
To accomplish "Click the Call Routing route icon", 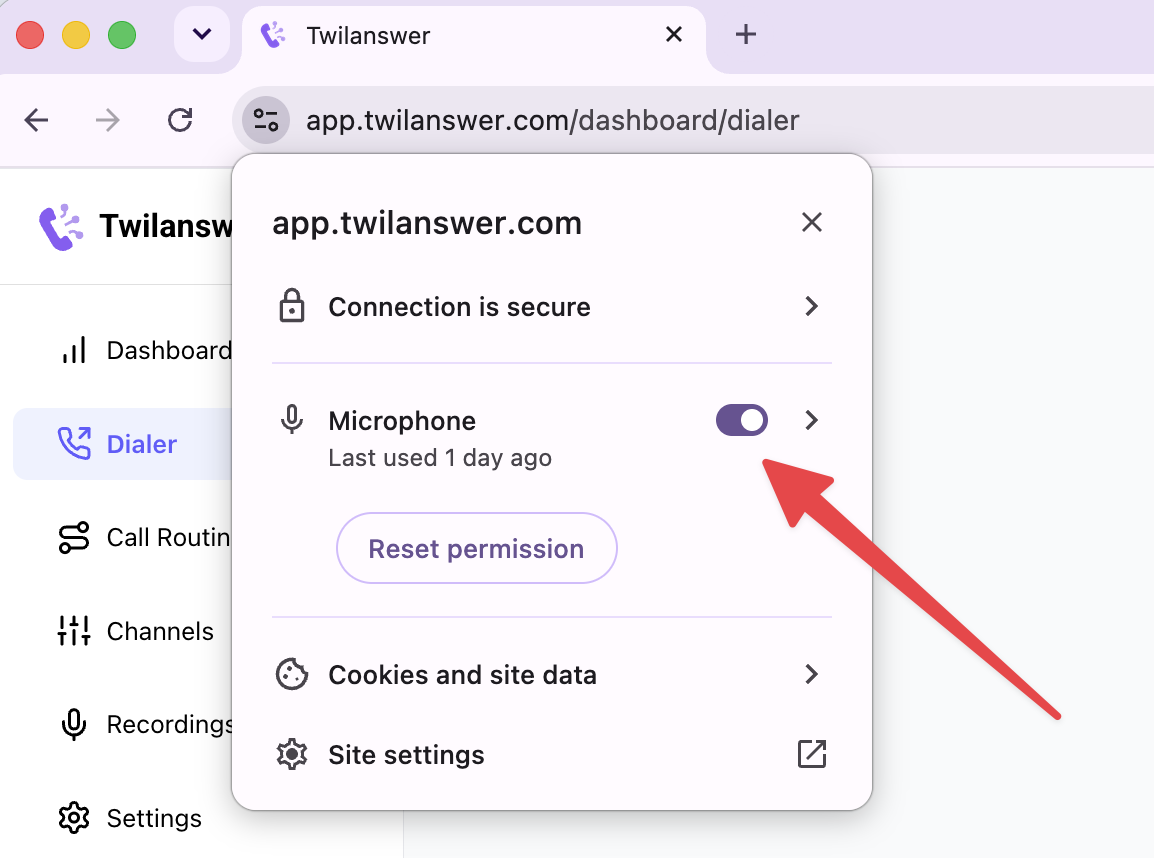I will click(x=74, y=537).
